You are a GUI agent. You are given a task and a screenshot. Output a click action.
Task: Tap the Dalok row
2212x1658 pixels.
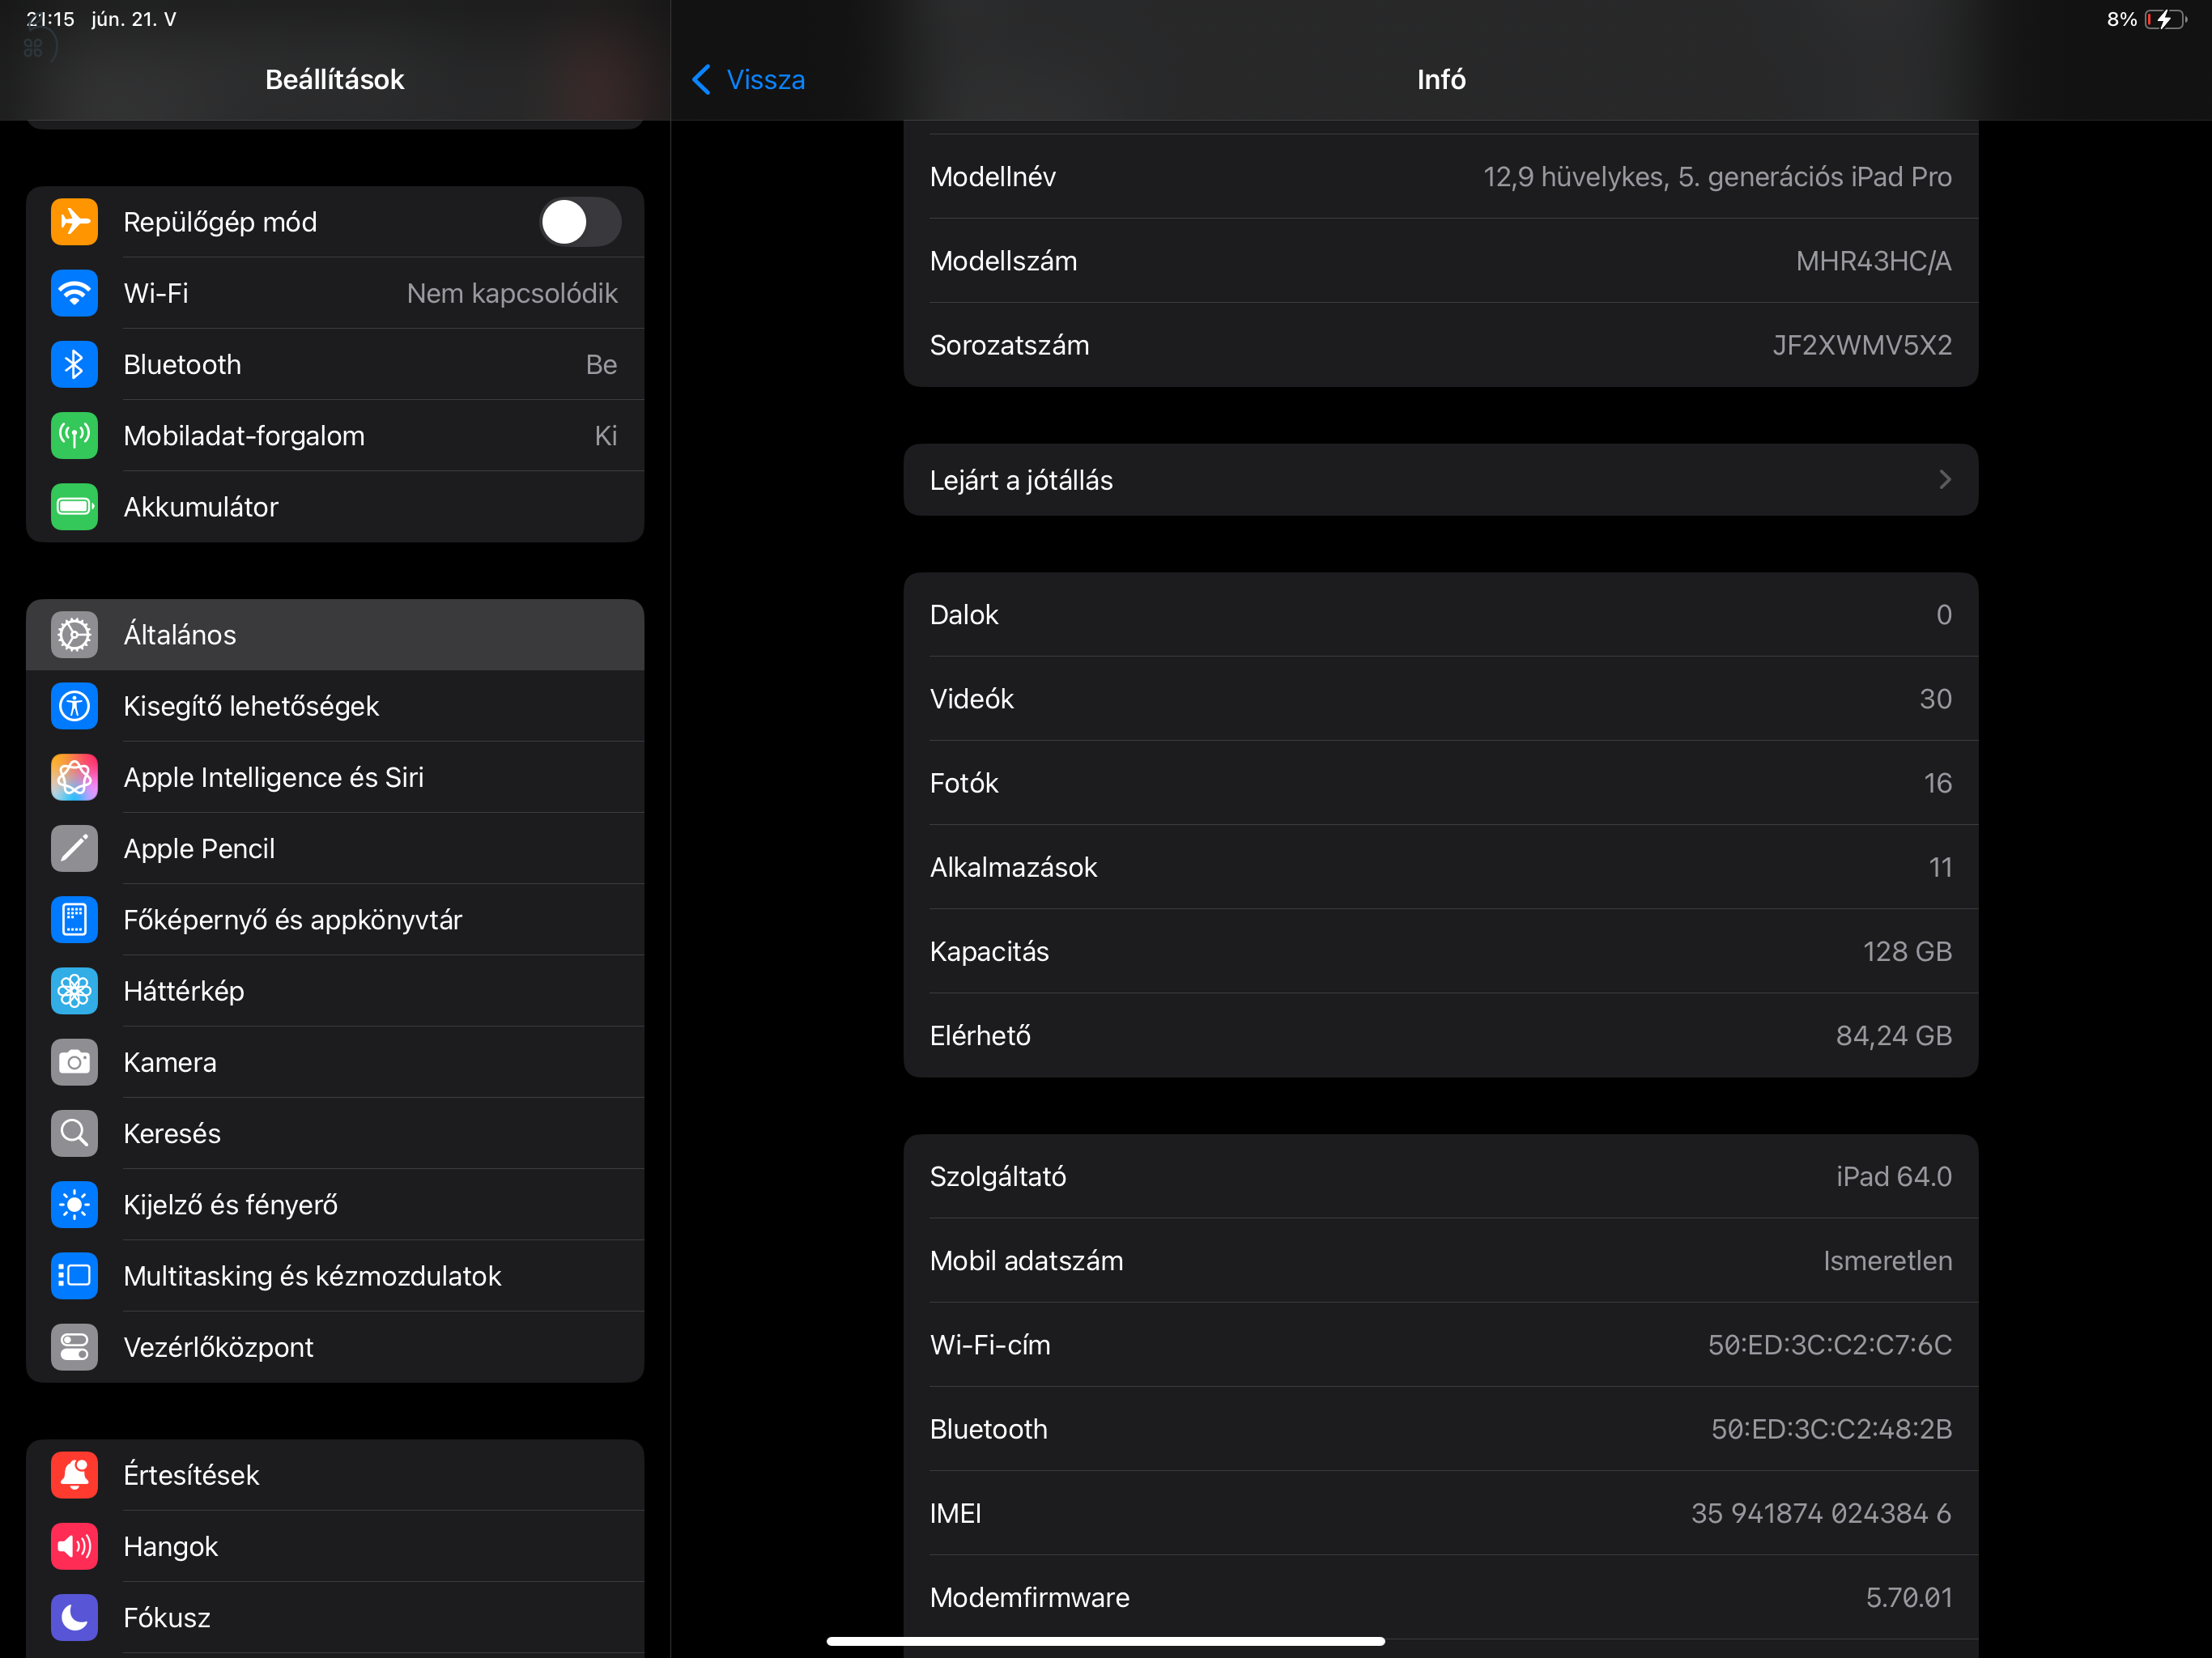1440,615
